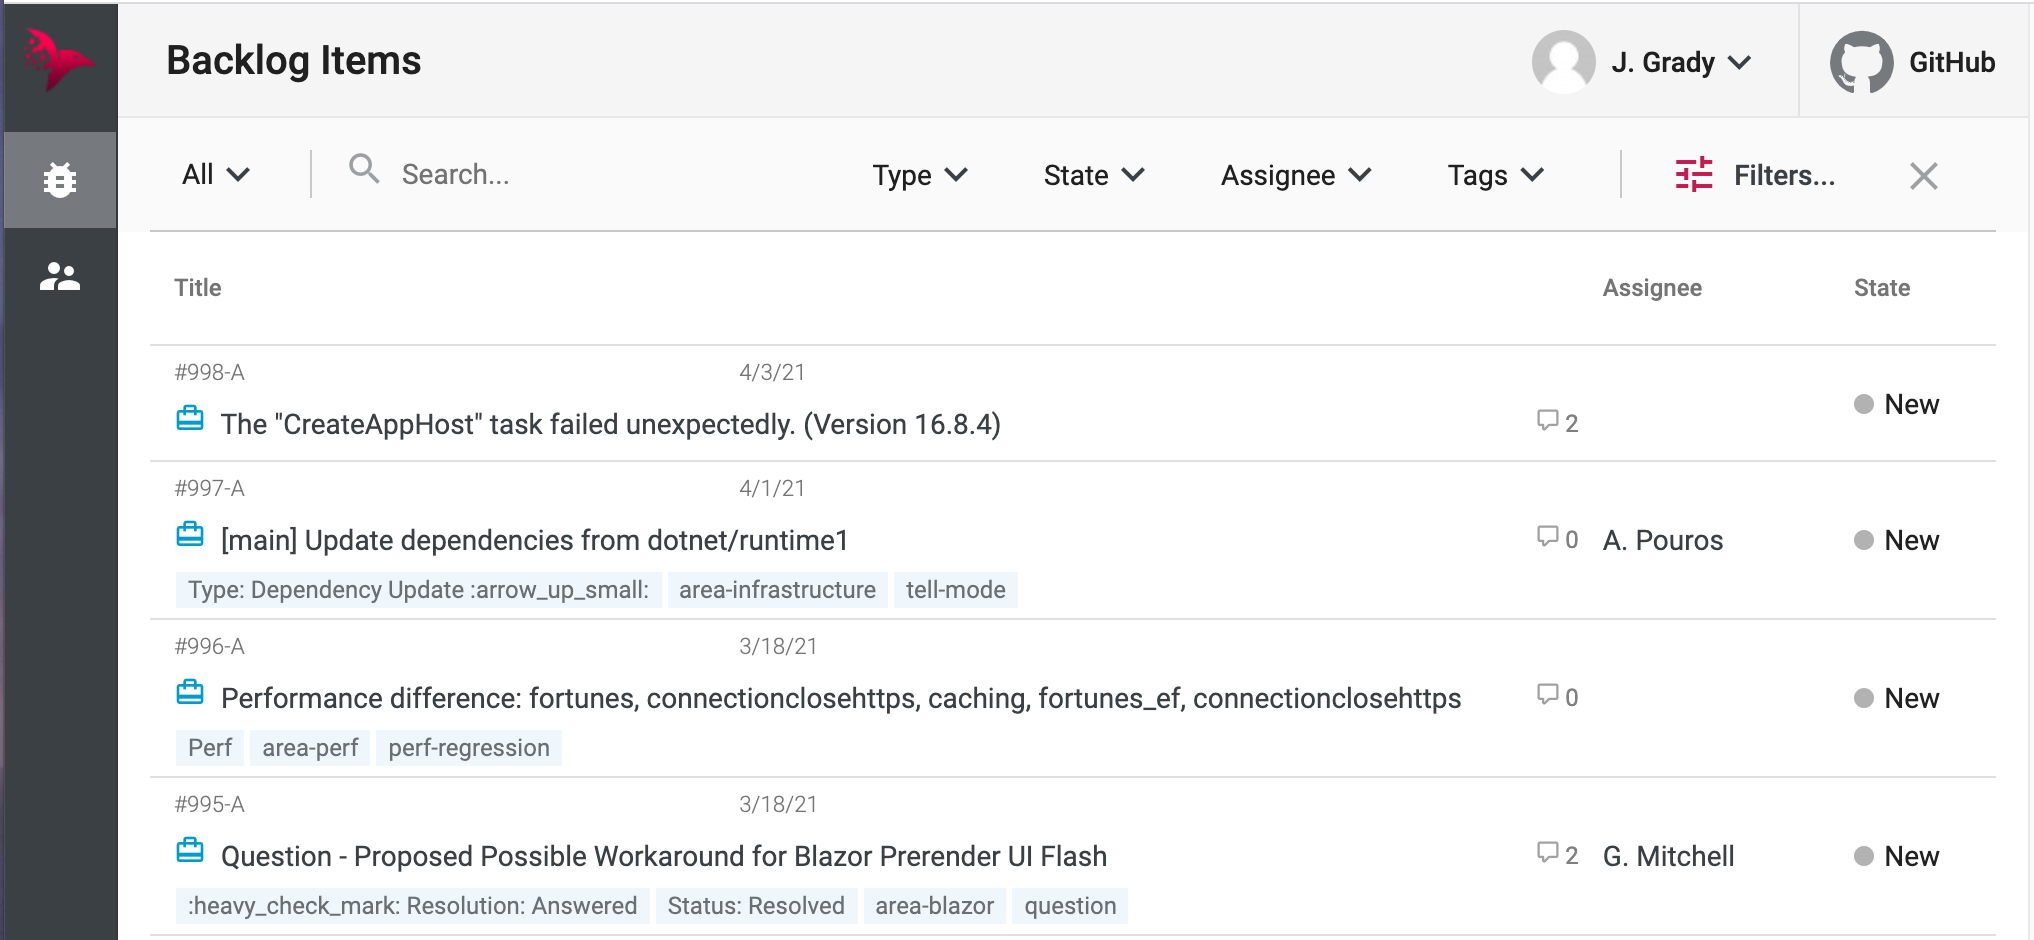2034x940 pixels.
Task: Expand the Type filter dropdown
Action: pos(920,175)
